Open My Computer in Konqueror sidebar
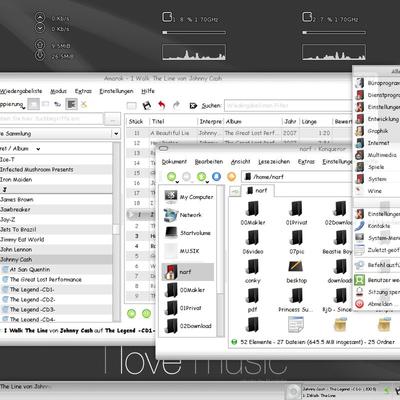400x400 pixels. pos(189,197)
